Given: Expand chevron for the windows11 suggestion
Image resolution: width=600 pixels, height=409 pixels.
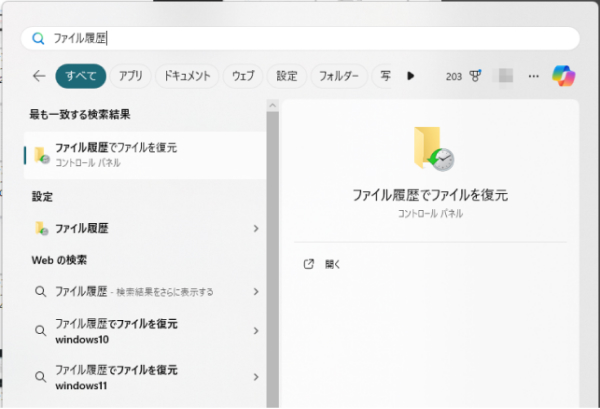Looking at the screenshot, I should coord(256,377).
